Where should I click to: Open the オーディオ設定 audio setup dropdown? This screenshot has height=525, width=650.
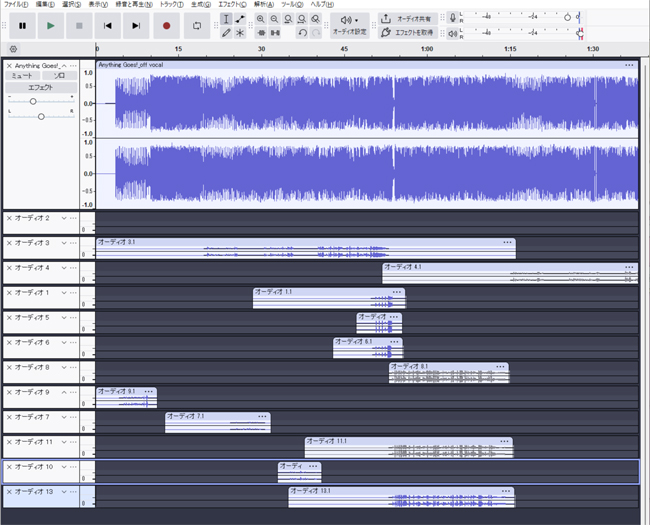[349, 25]
